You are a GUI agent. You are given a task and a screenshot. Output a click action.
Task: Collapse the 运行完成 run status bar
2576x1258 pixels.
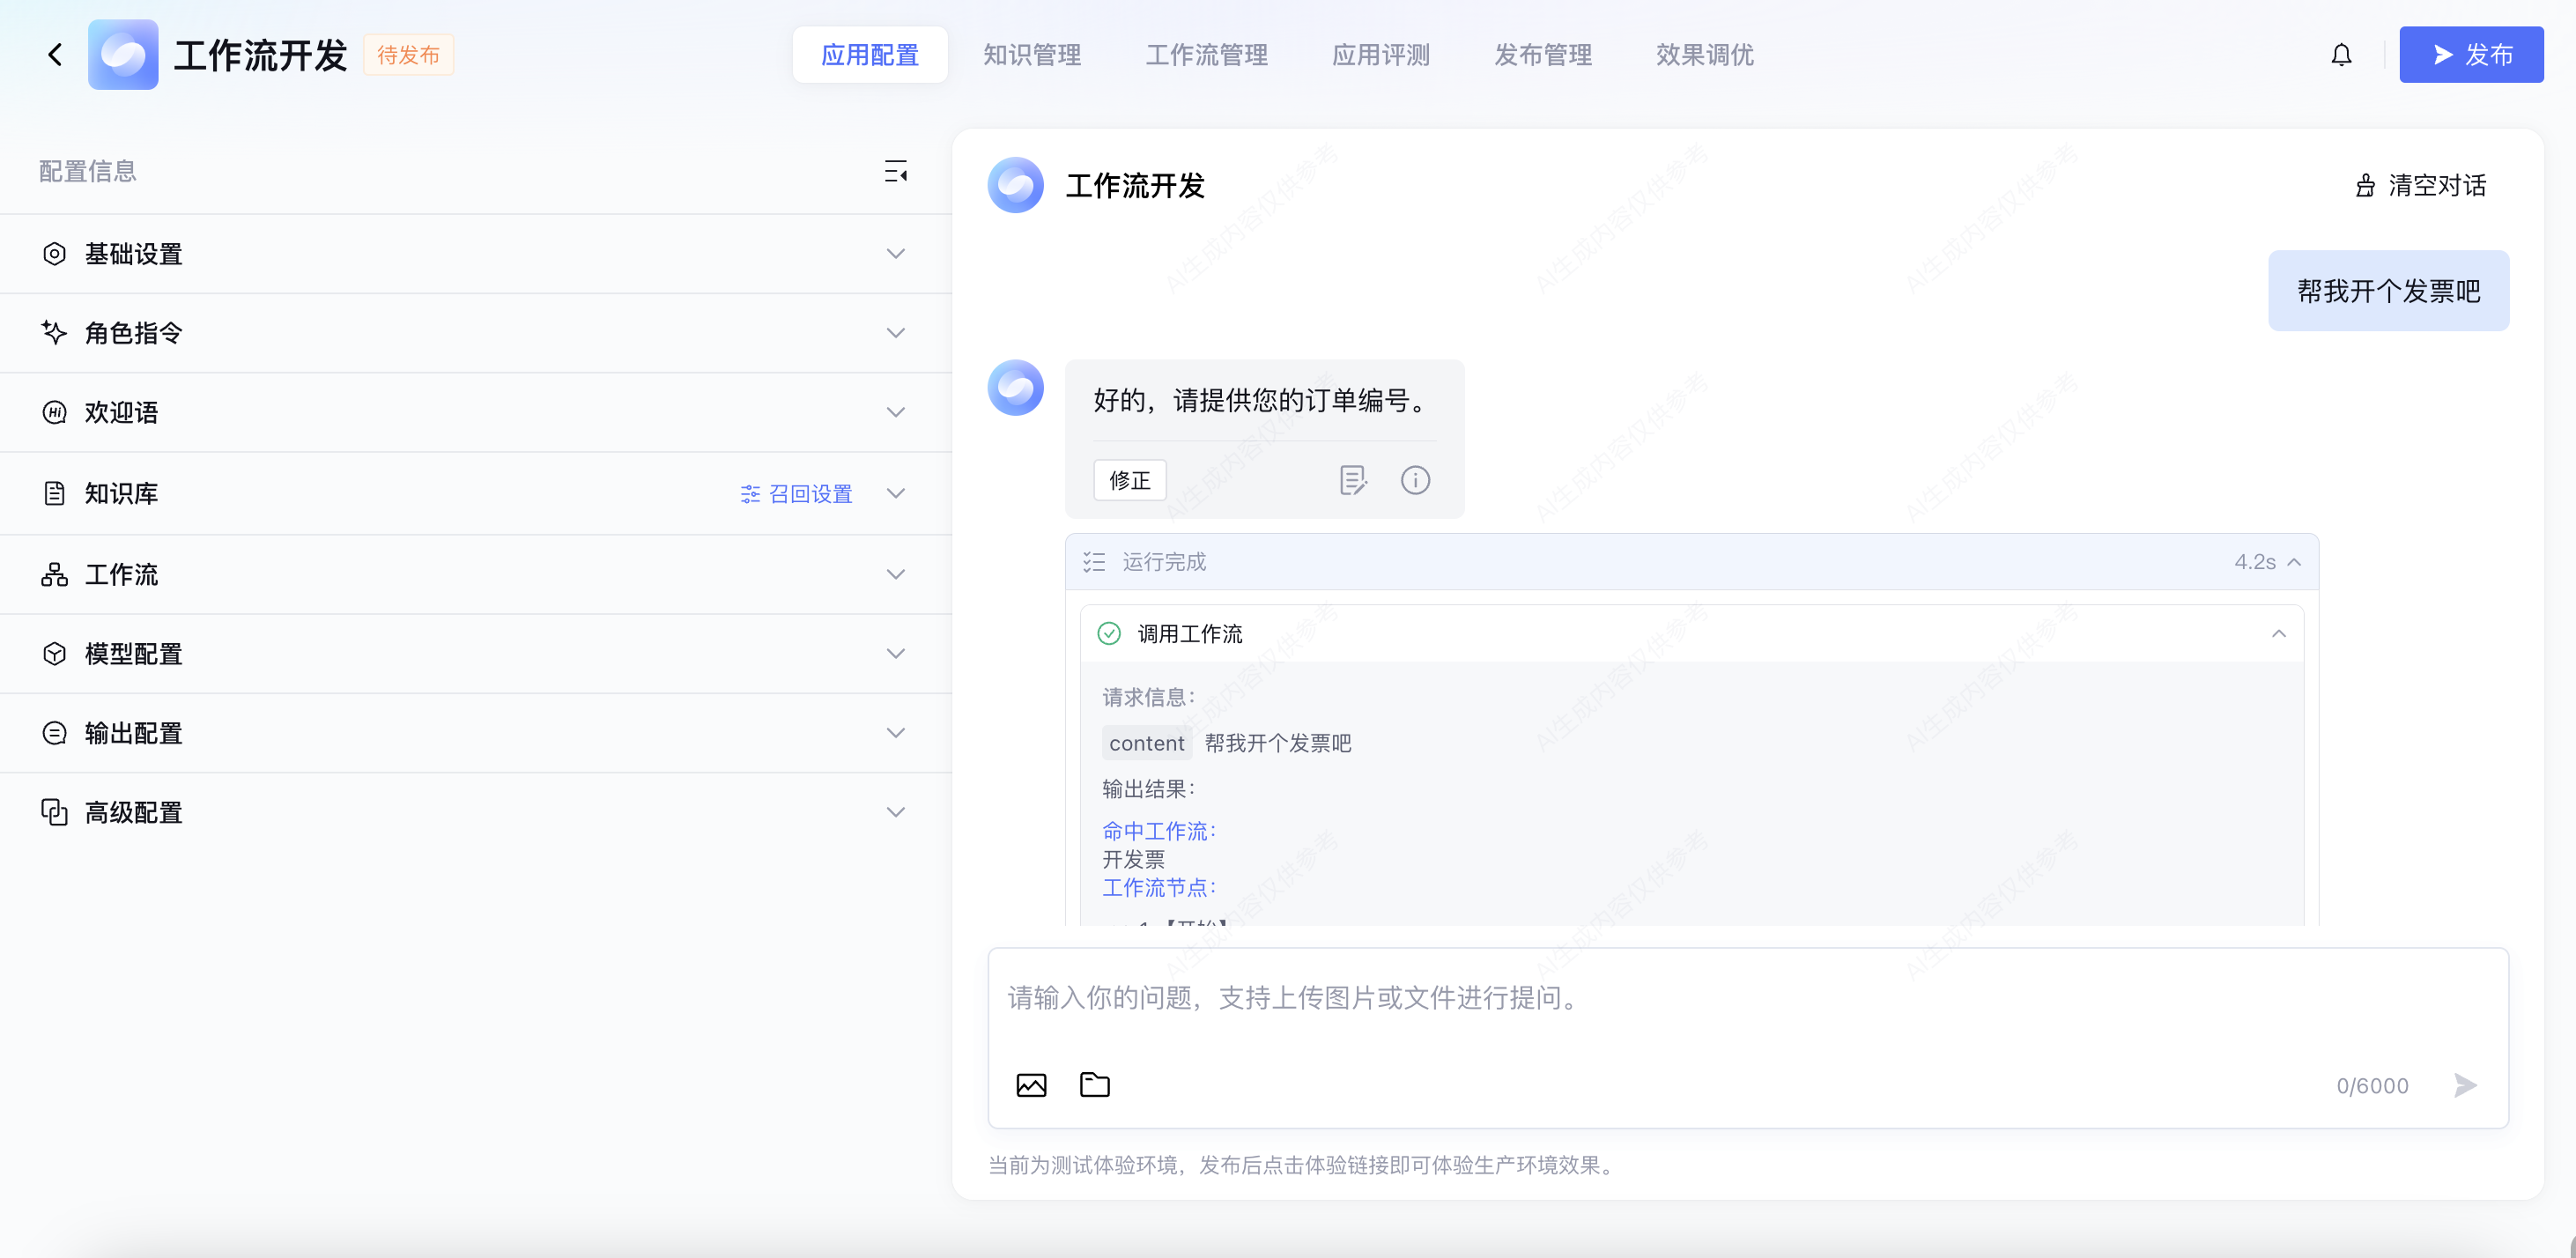[2294, 562]
